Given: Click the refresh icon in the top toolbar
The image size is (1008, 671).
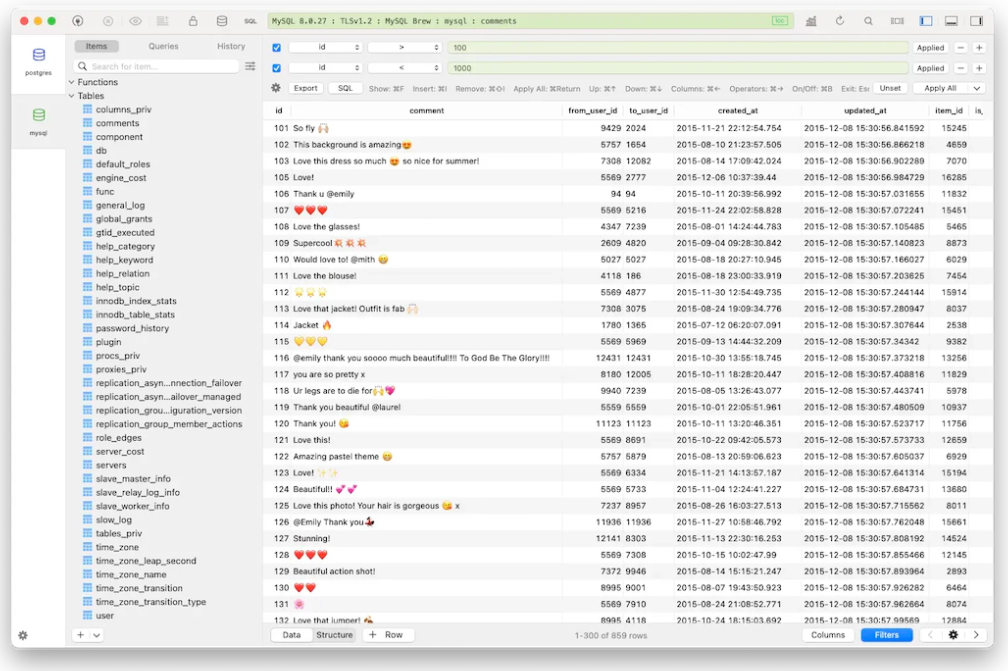Looking at the screenshot, I should pos(840,21).
